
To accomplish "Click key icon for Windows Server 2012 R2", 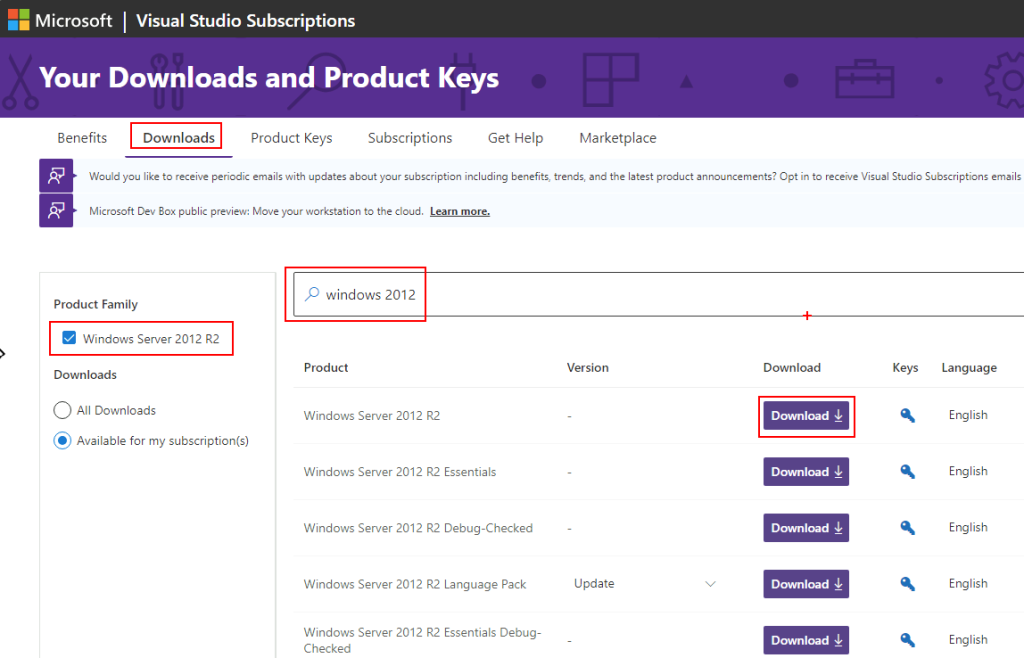I will point(907,416).
